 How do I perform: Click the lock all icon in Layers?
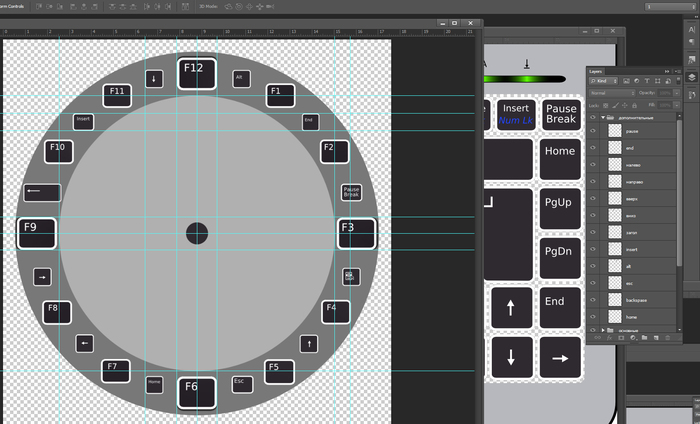[636, 105]
